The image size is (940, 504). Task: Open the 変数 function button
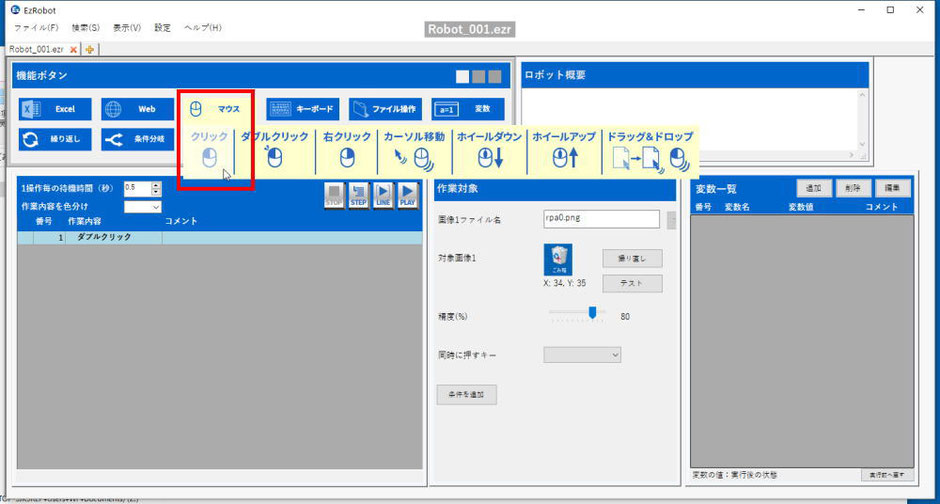point(468,109)
